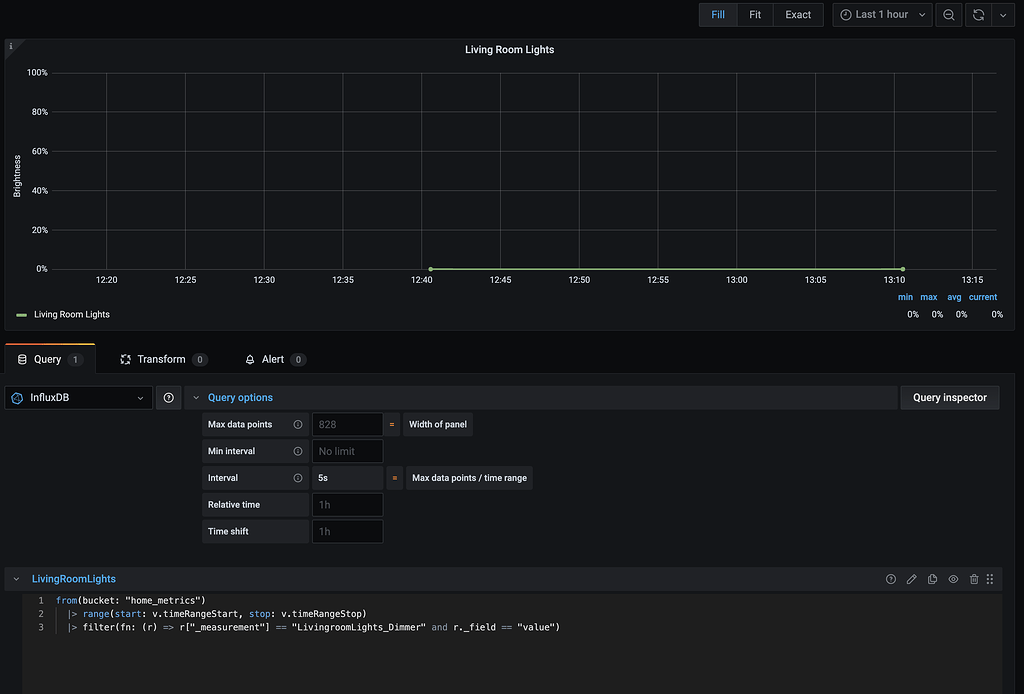Image resolution: width=1024 pixels, height=694 pixels.
Task: Switch to the Alert tab
Action: (274, 359)
